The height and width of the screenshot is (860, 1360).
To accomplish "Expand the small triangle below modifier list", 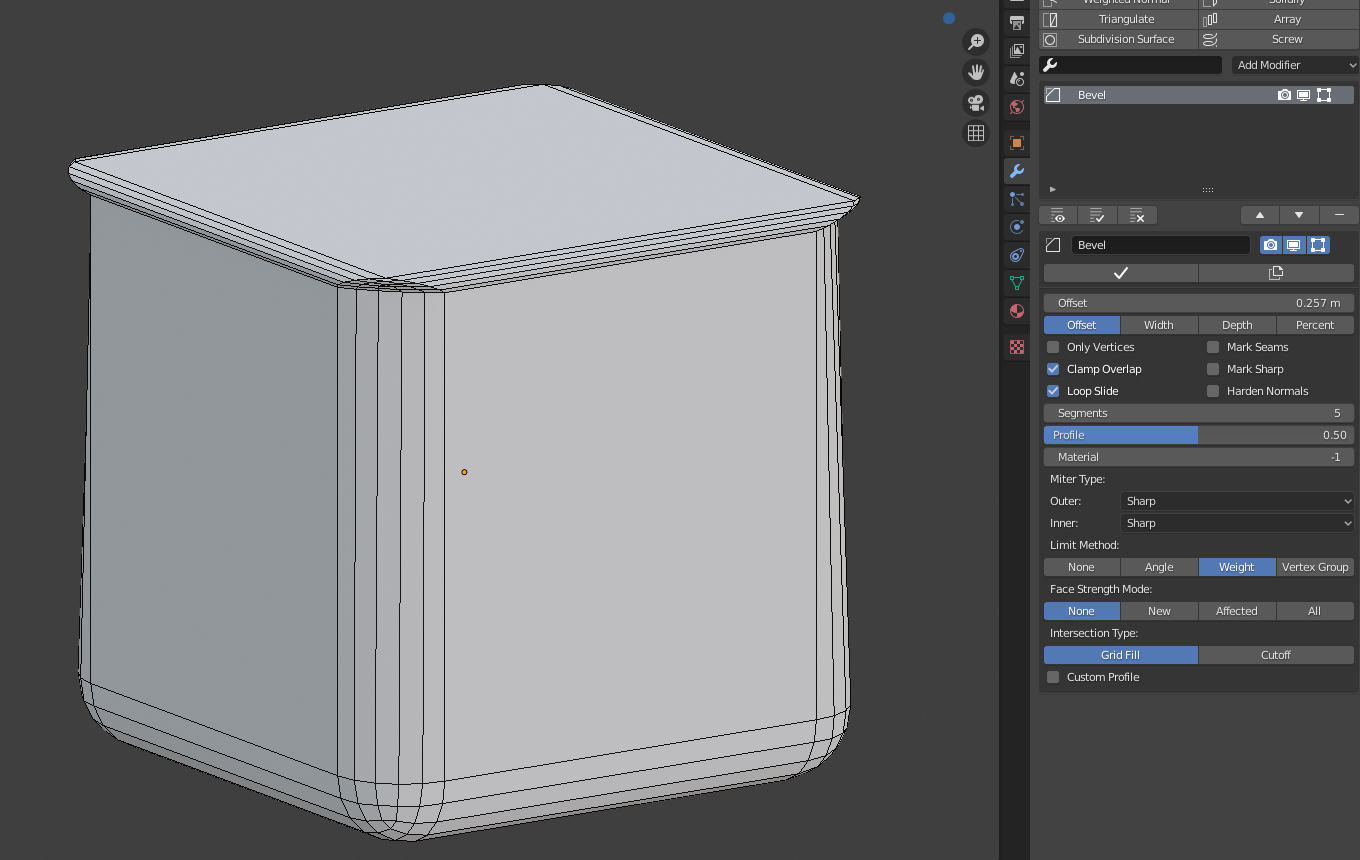I will coord(1053,189).
